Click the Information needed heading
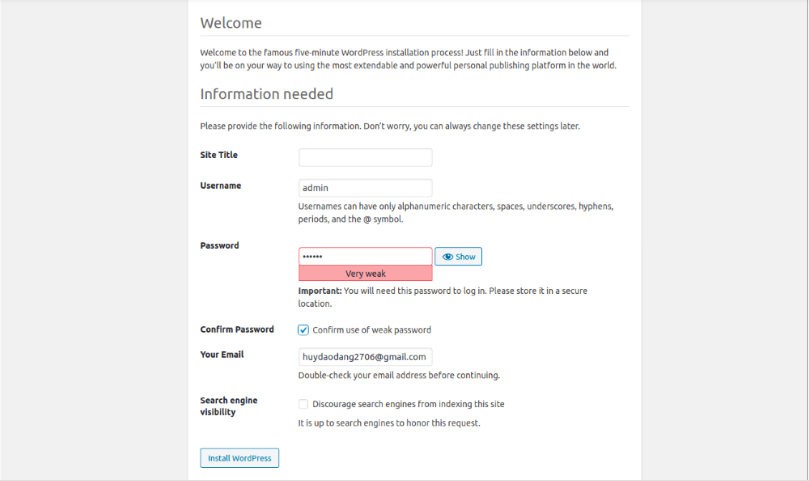 266,94
